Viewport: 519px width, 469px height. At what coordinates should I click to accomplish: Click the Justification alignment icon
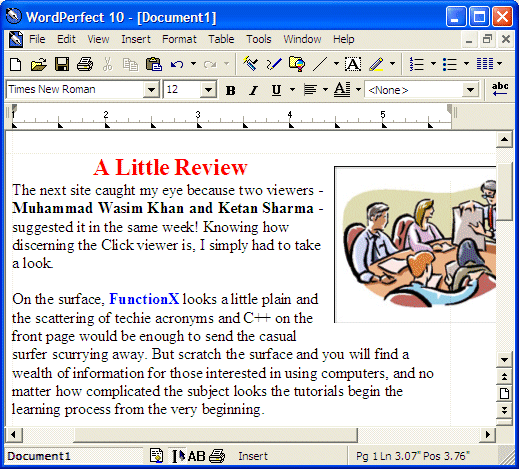310,89
